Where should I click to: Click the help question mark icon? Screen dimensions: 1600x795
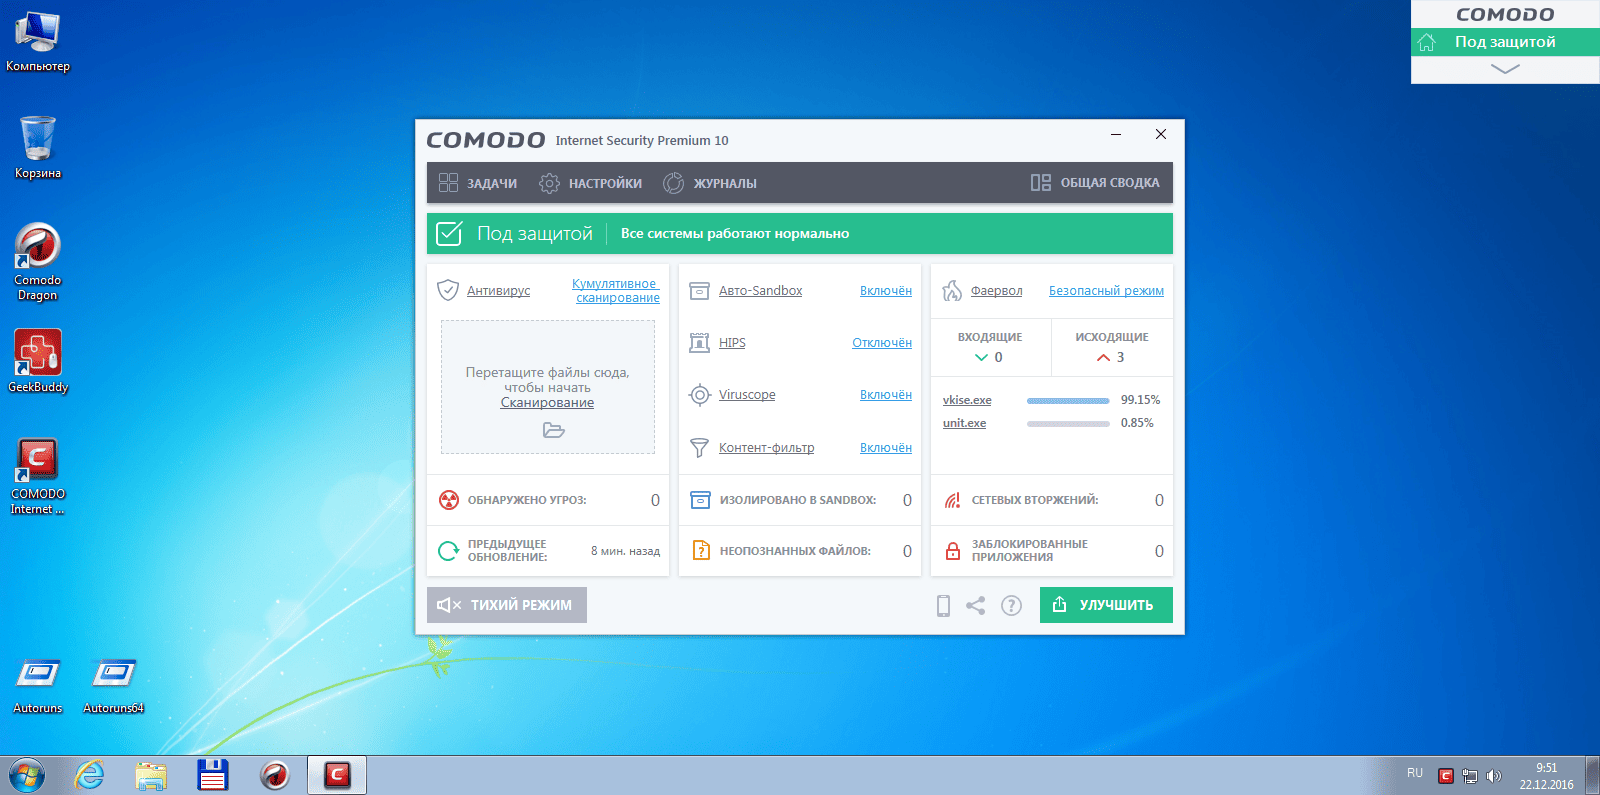point(1011,605)
